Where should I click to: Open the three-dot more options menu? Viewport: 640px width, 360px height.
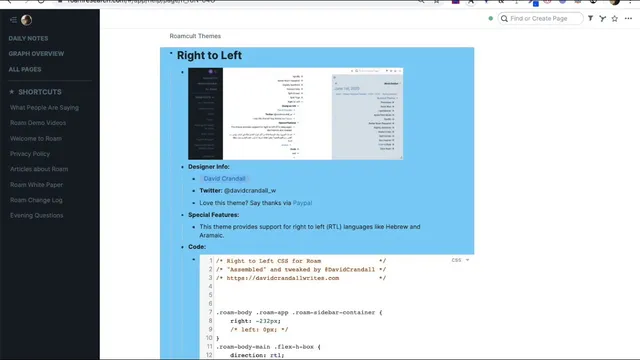(628, 18)
